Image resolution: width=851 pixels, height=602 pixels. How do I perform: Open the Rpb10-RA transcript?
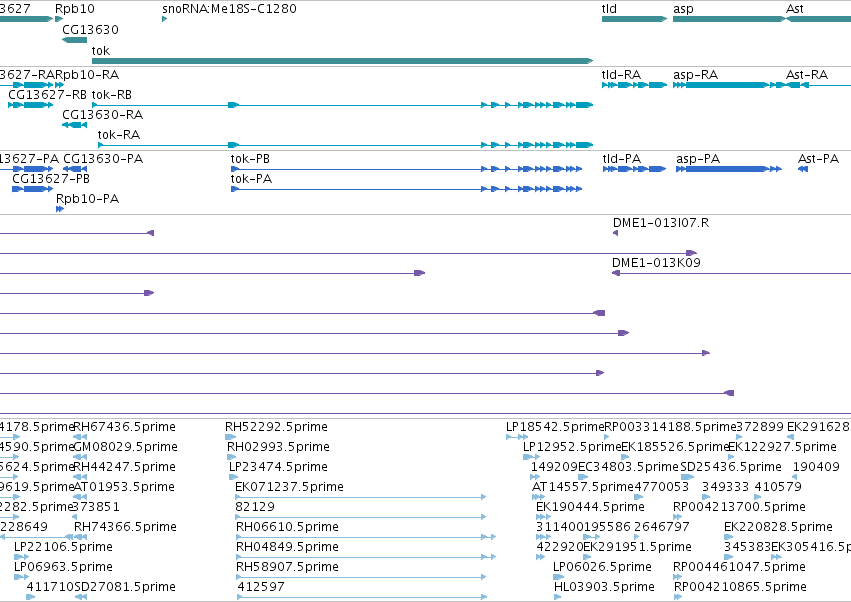[x=60, y=85]
